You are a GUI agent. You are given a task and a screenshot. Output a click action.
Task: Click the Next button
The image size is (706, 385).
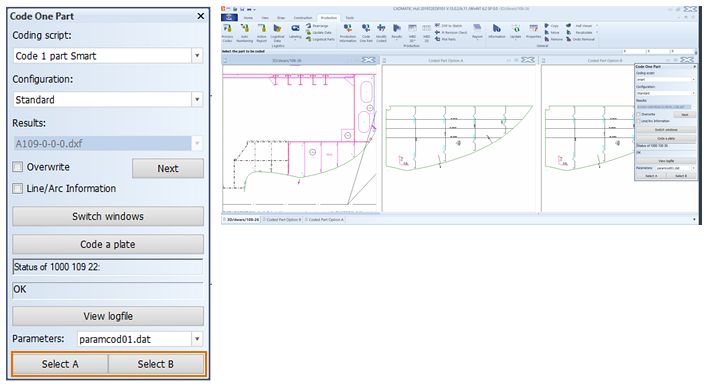point(168,168)
